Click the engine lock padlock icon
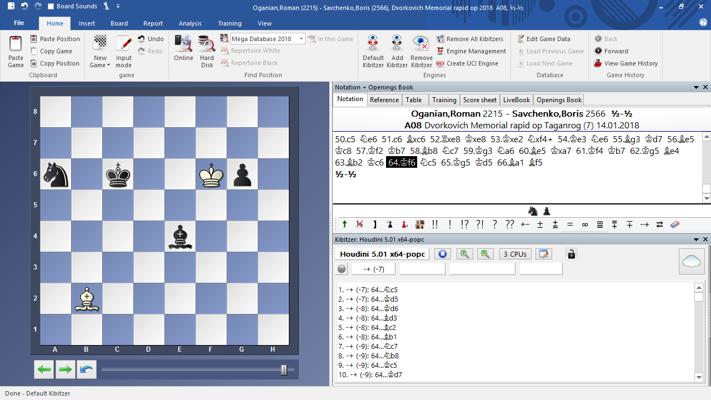This screenshot has height=400, width=711. click(x=571, y=254)
